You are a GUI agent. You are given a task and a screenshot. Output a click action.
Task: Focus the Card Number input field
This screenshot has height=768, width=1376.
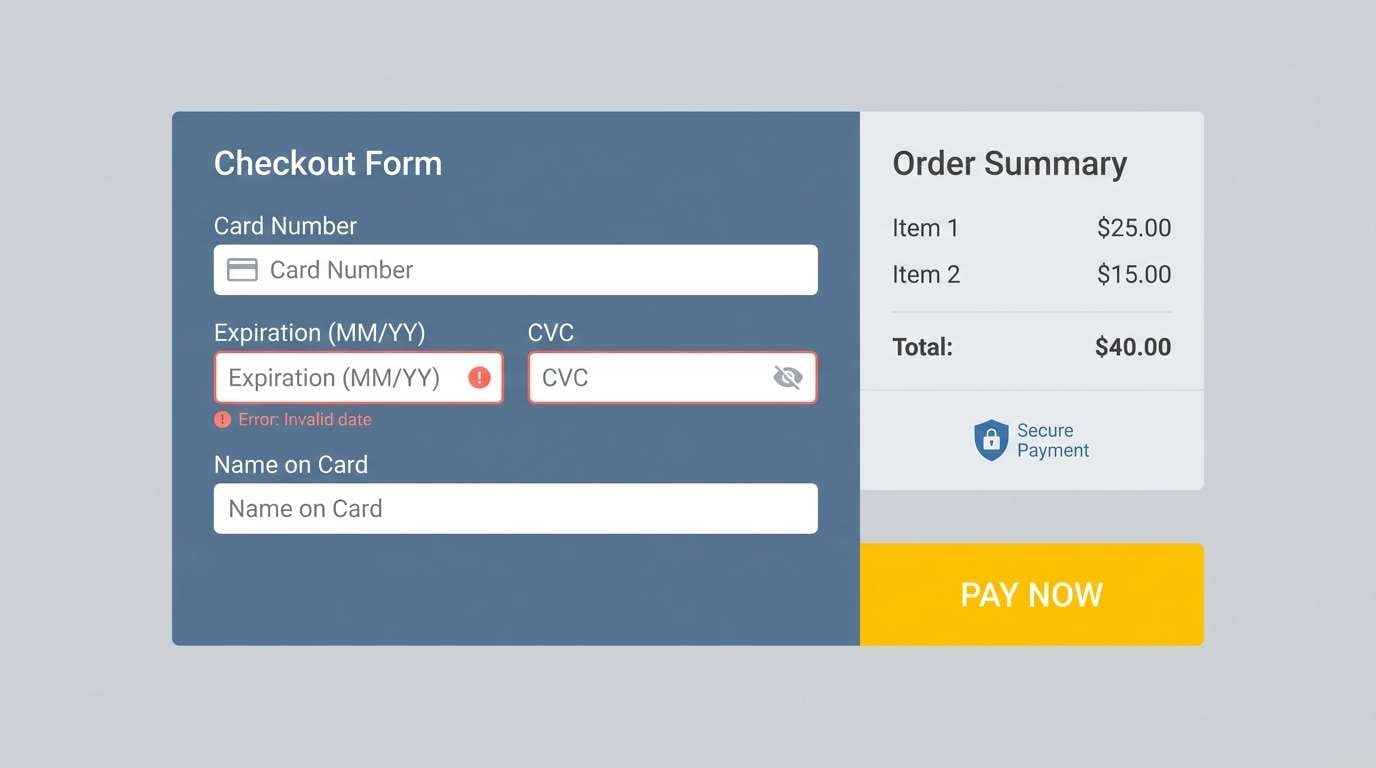pos(516,269)
